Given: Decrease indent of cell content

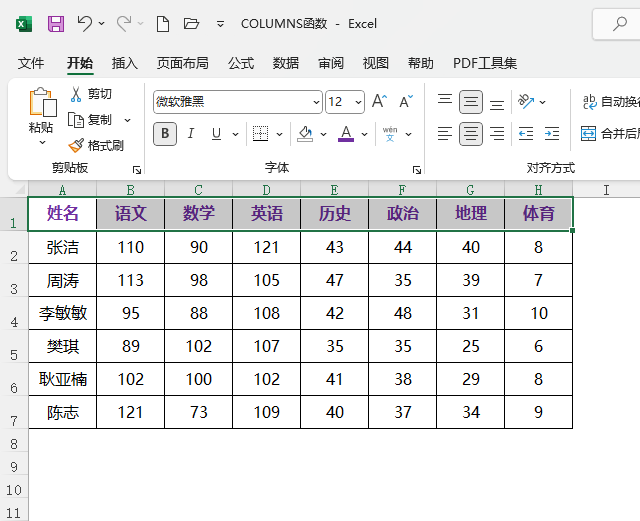Looking at the screenshot, I should coord(526,134).
